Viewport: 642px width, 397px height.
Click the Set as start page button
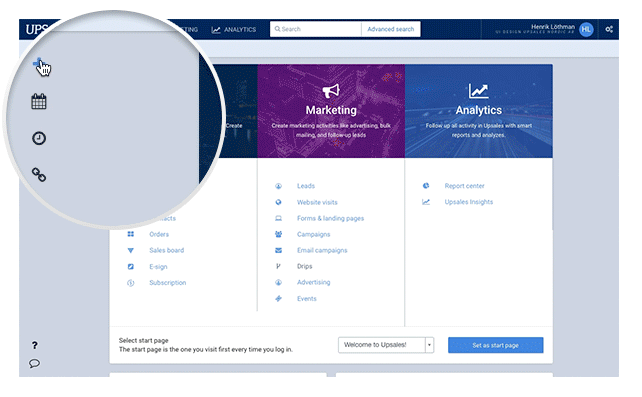pyautogui.click(x=495, y=345)
